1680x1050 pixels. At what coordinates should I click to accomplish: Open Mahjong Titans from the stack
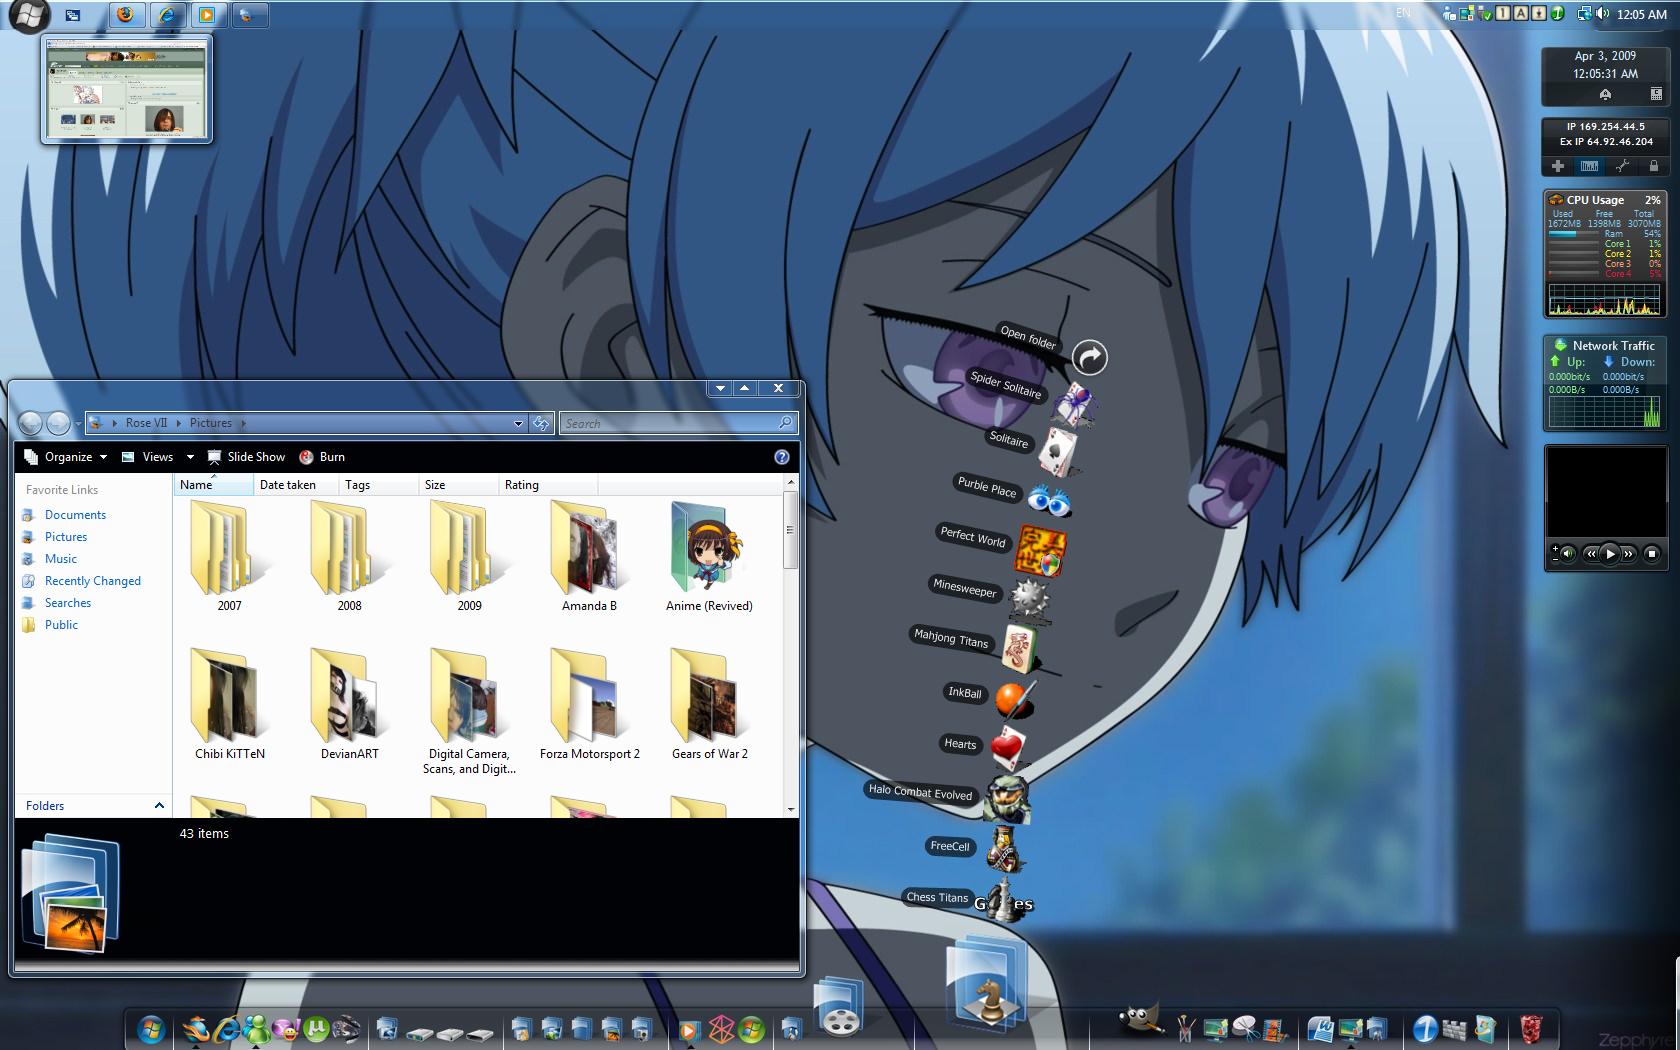(1021, 648)
